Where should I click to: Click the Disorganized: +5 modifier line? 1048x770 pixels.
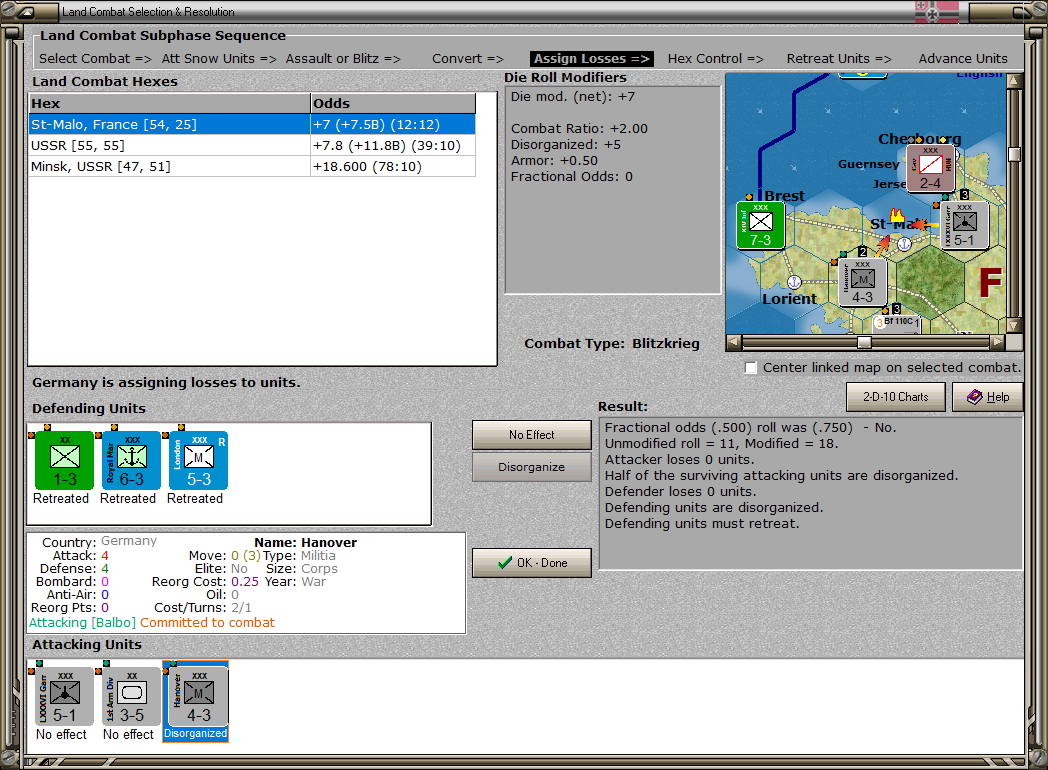point(565,144)
